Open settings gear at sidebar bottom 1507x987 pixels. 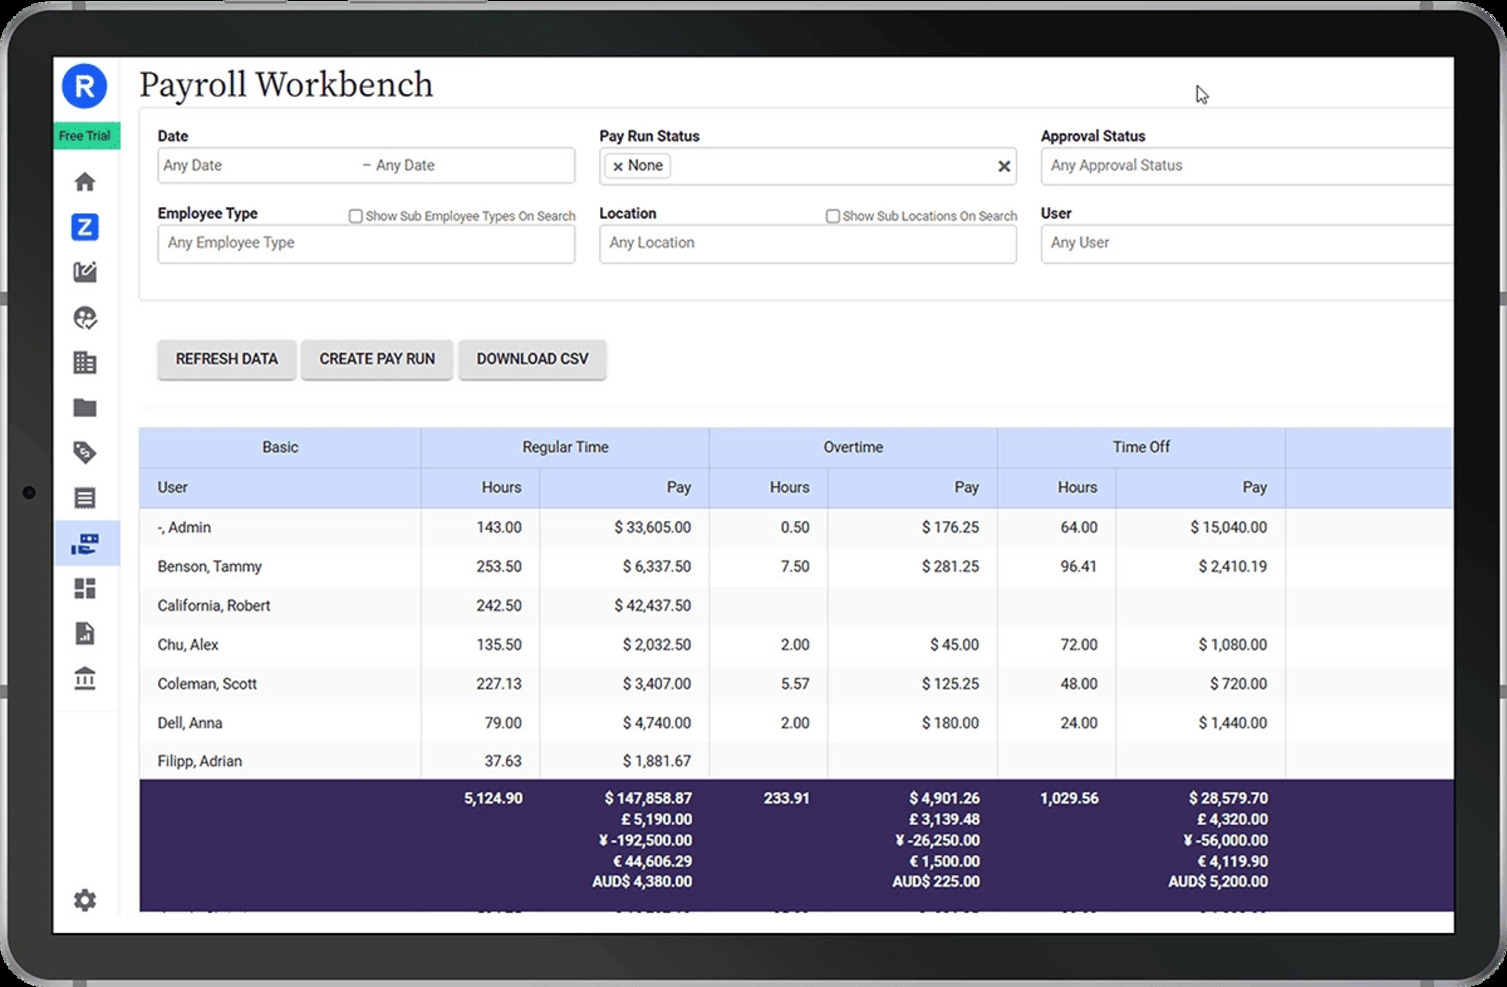click(85, 900)
